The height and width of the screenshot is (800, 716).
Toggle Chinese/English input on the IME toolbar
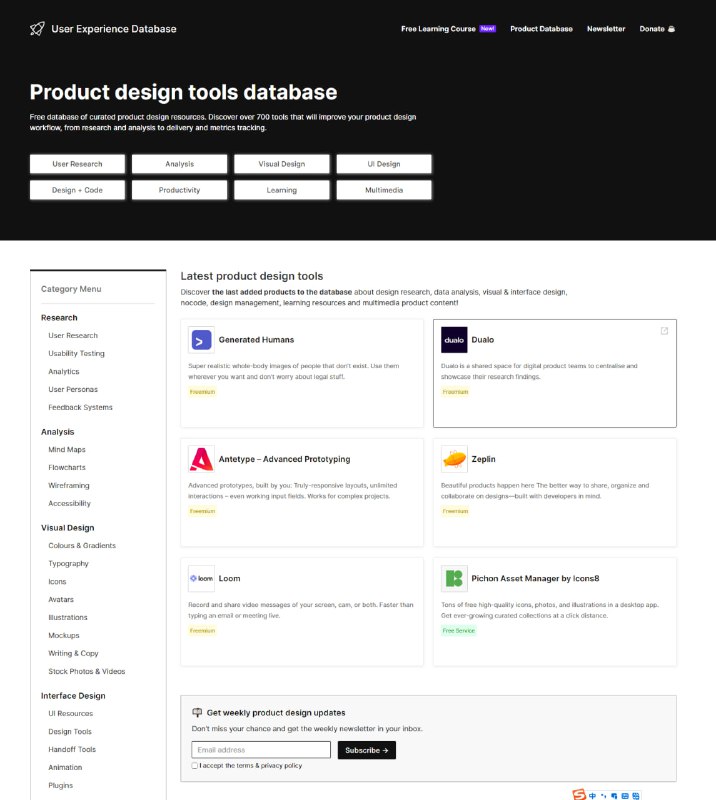(592, 795)
